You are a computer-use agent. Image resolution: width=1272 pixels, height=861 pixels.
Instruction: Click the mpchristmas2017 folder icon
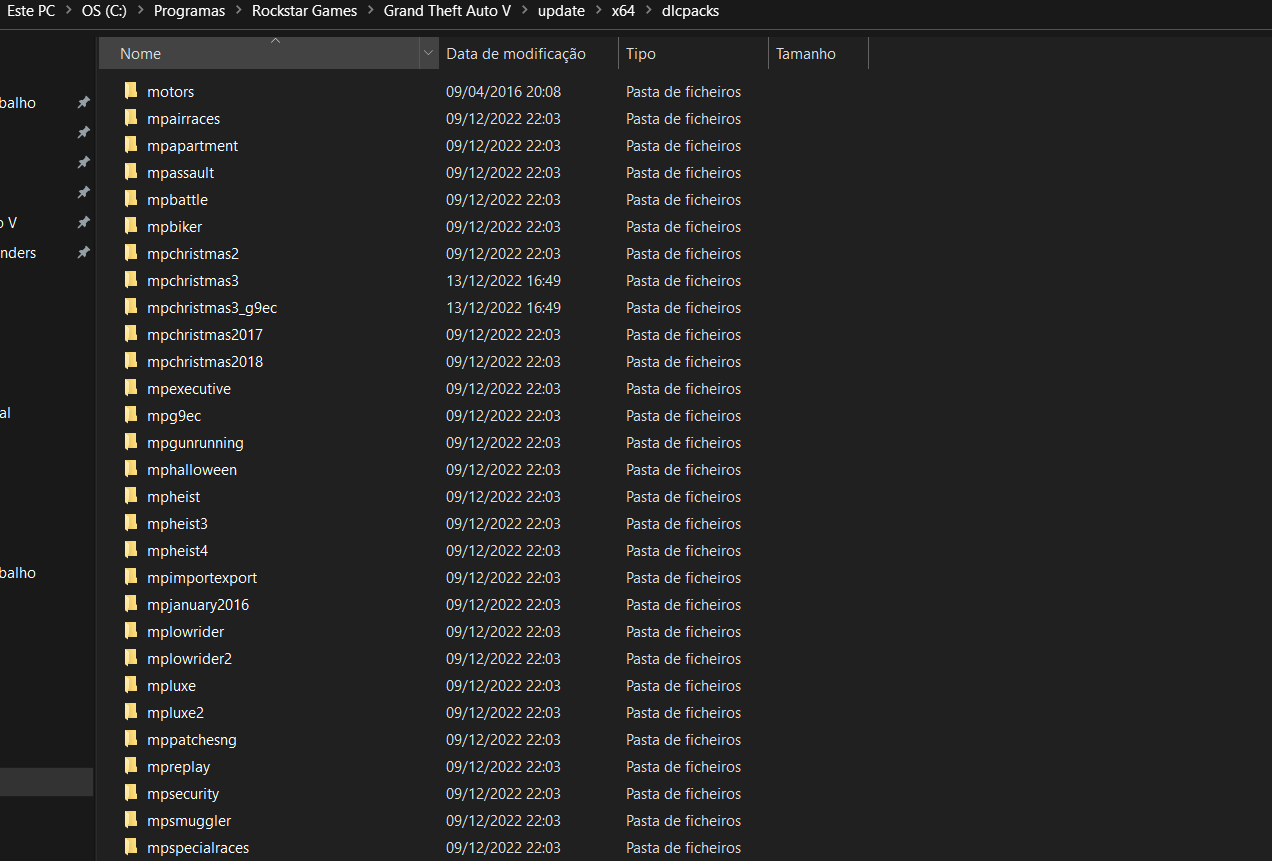click(130, 334)
